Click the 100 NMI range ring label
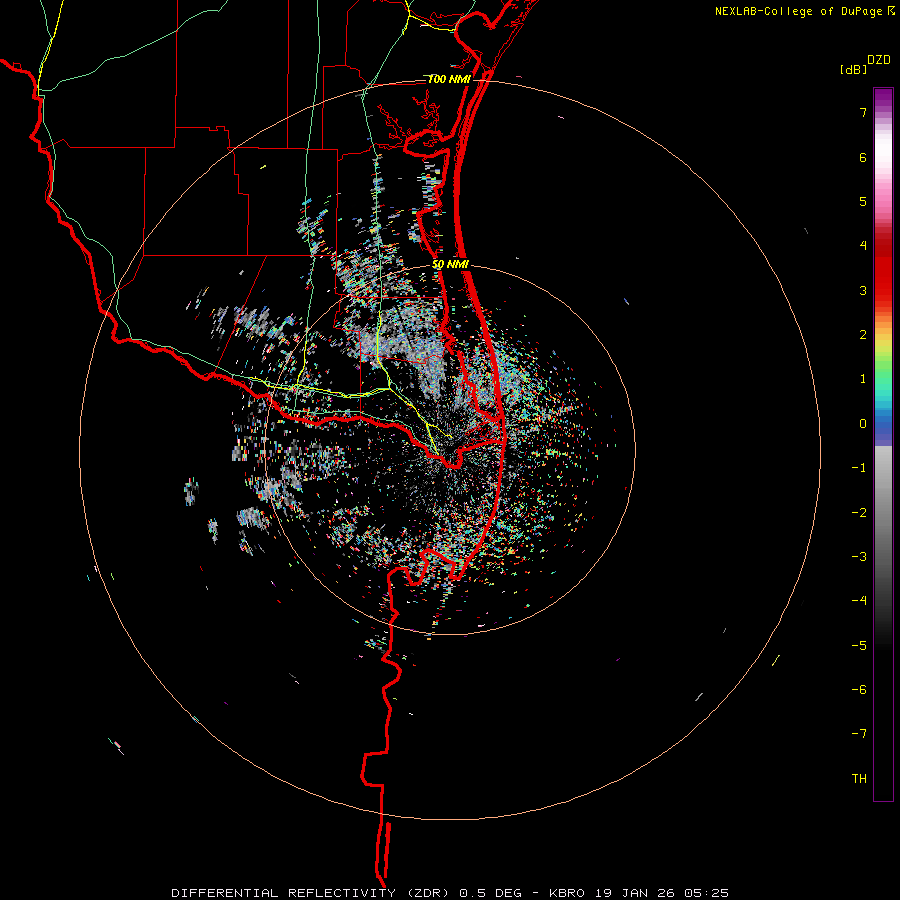The height and width of the screenshot is (900, 900). click(x=449, y=79)
